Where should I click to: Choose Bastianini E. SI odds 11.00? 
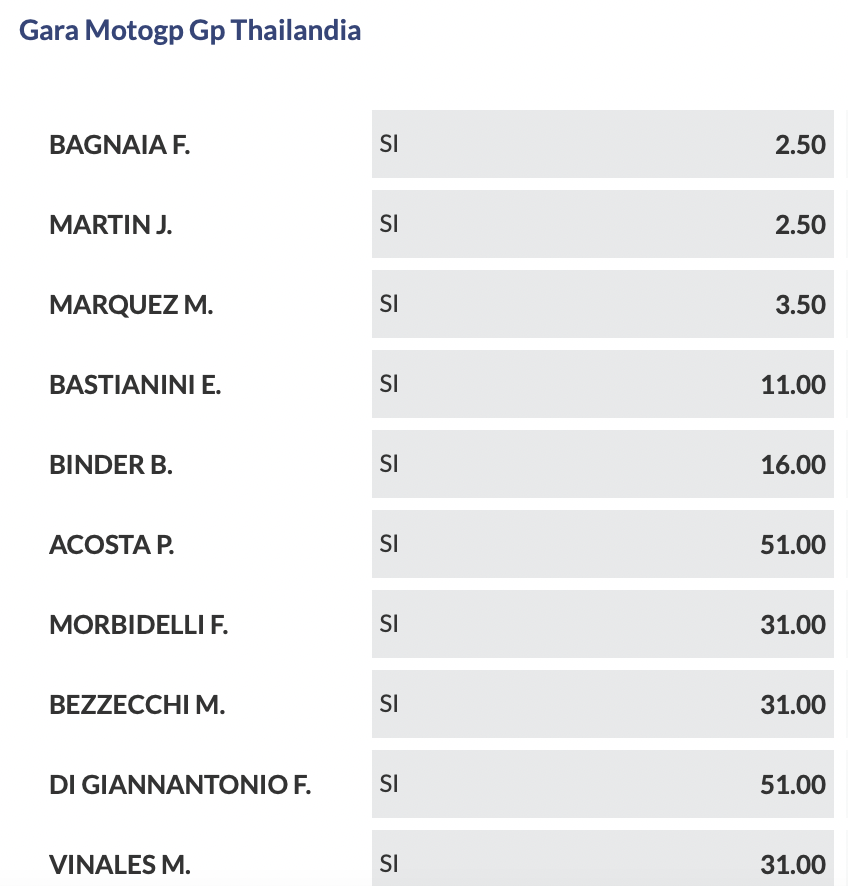pyautogui.click(x=602, y=384)
